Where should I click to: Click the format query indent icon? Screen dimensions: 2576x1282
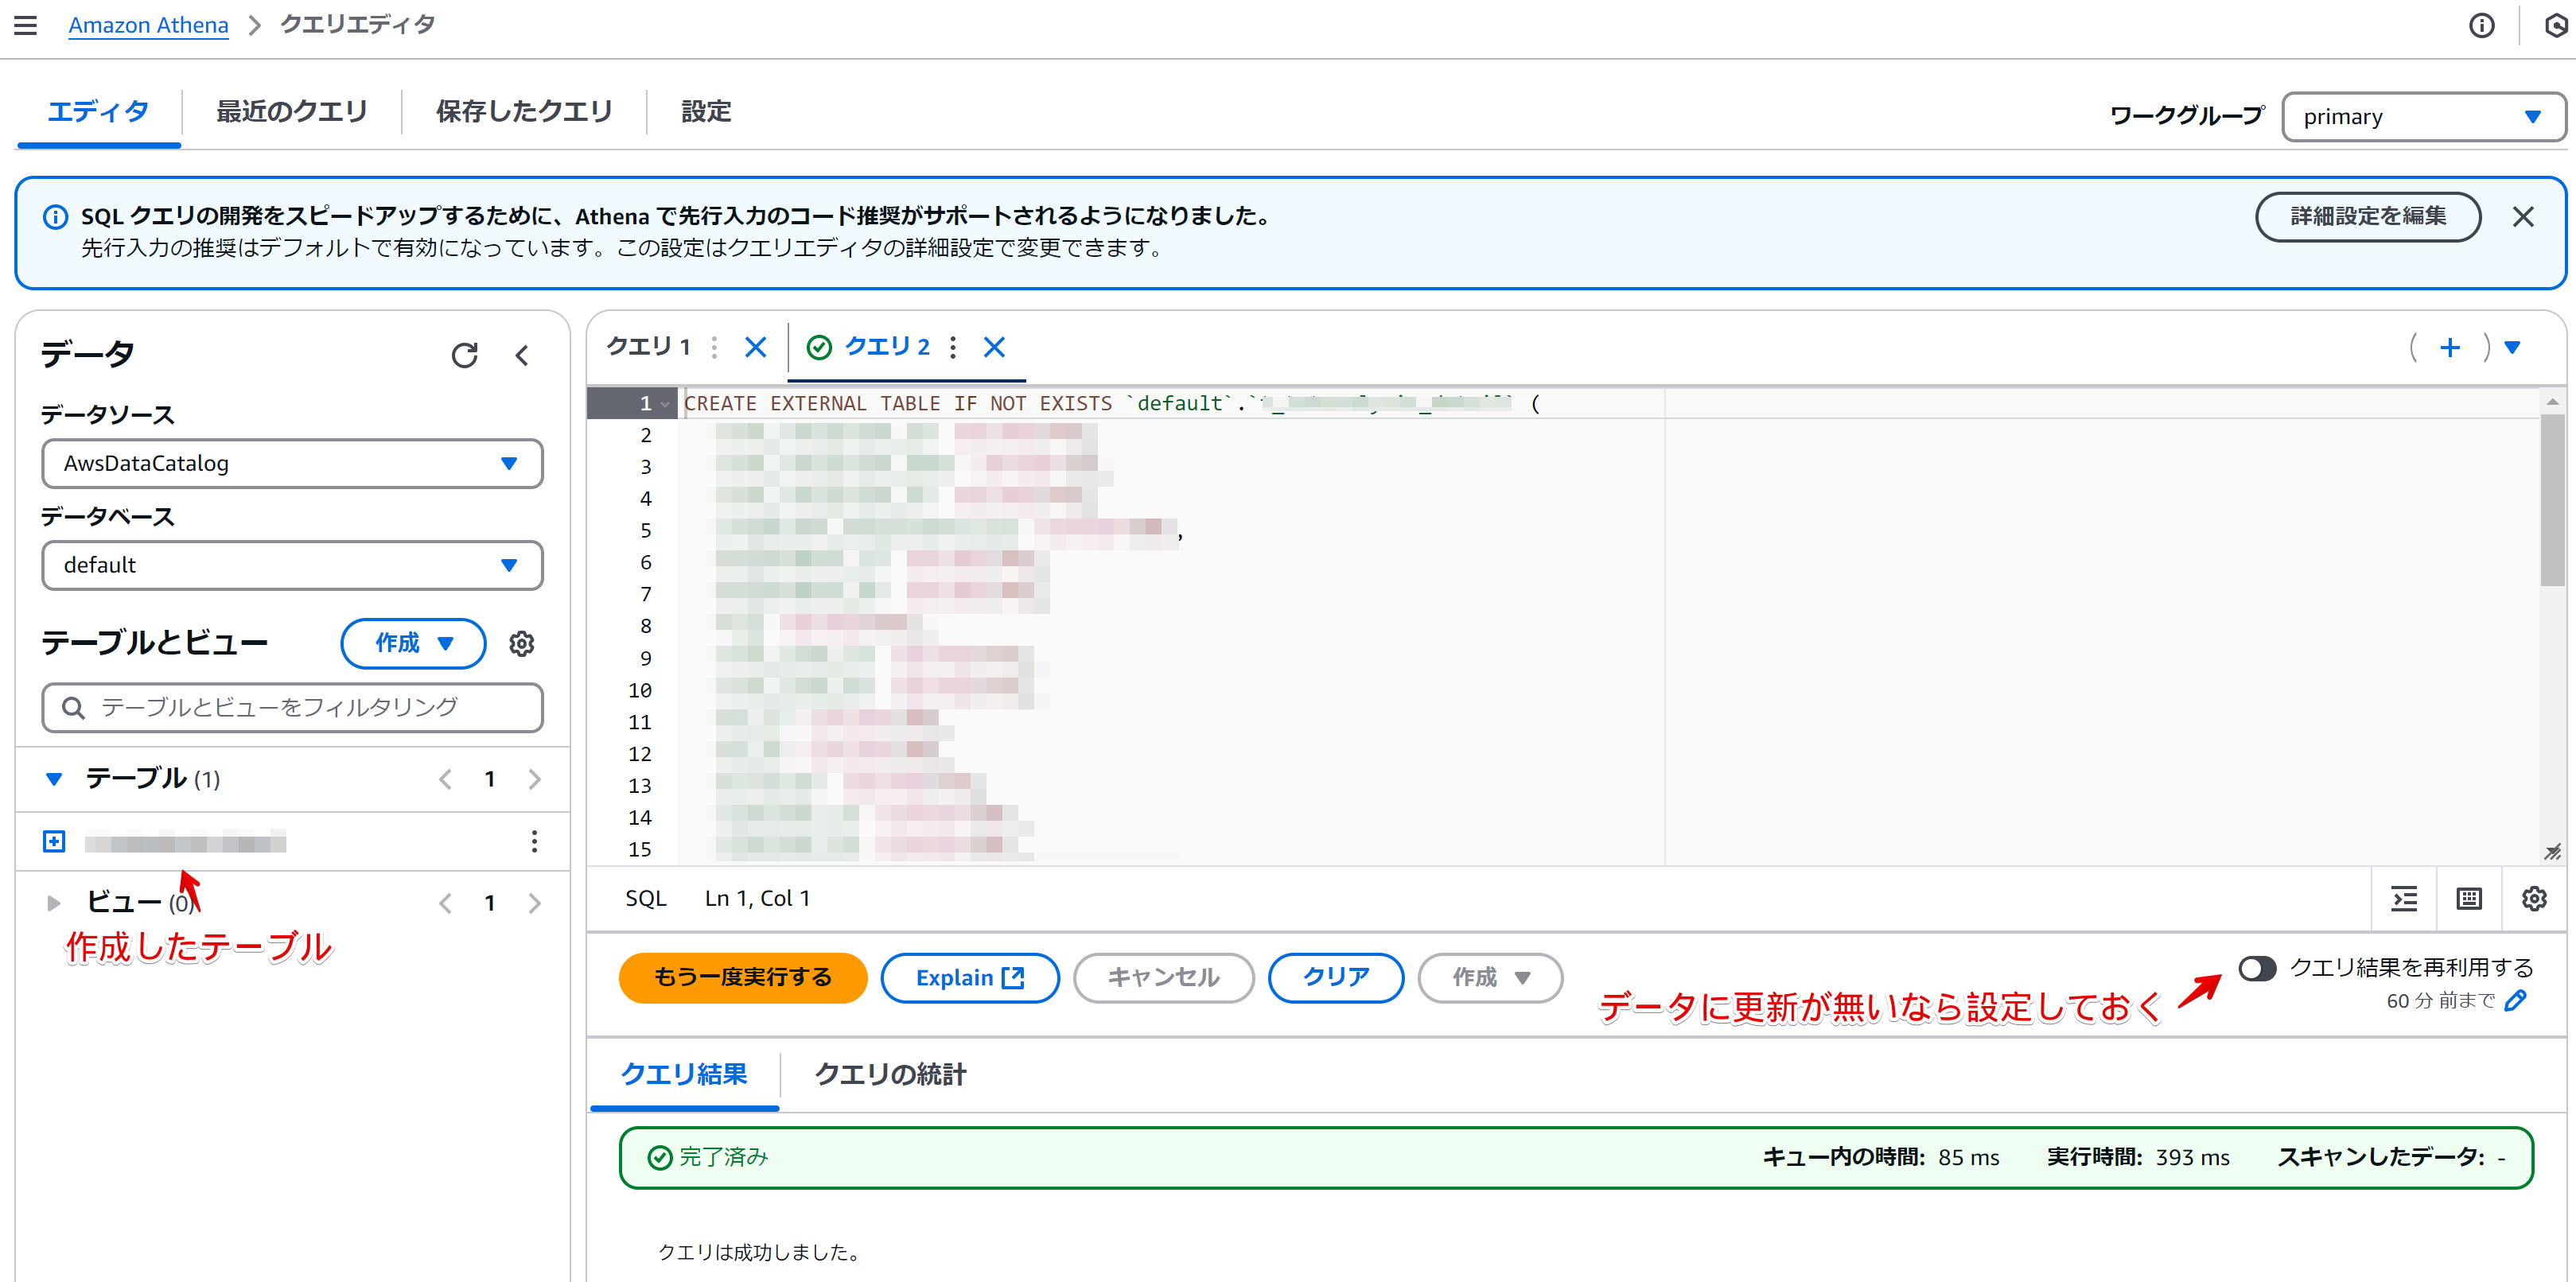(x=2404, y=898)
